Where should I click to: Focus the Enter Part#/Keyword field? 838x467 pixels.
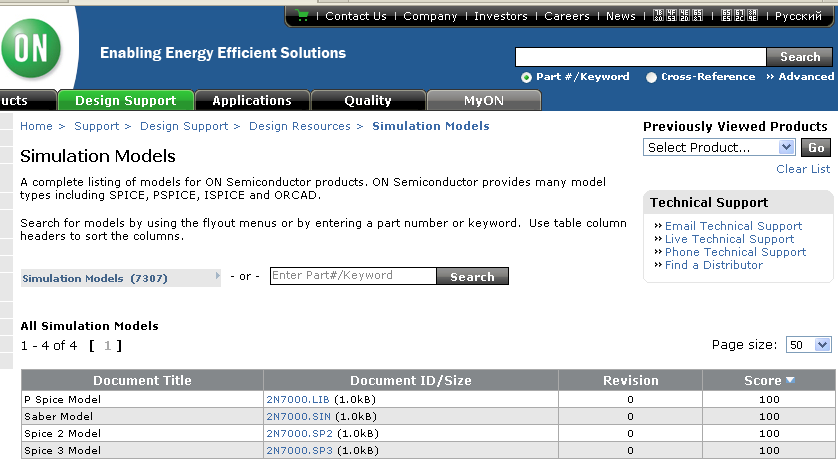tap(353, 276)
